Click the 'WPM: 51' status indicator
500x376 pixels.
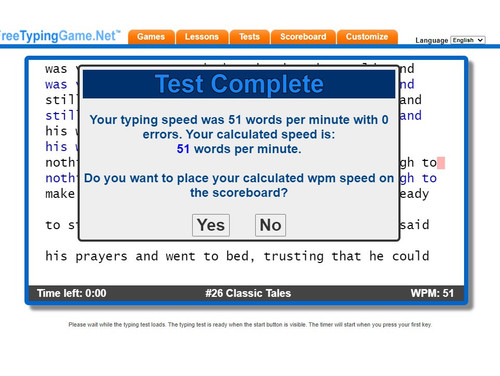pos(432,293)
